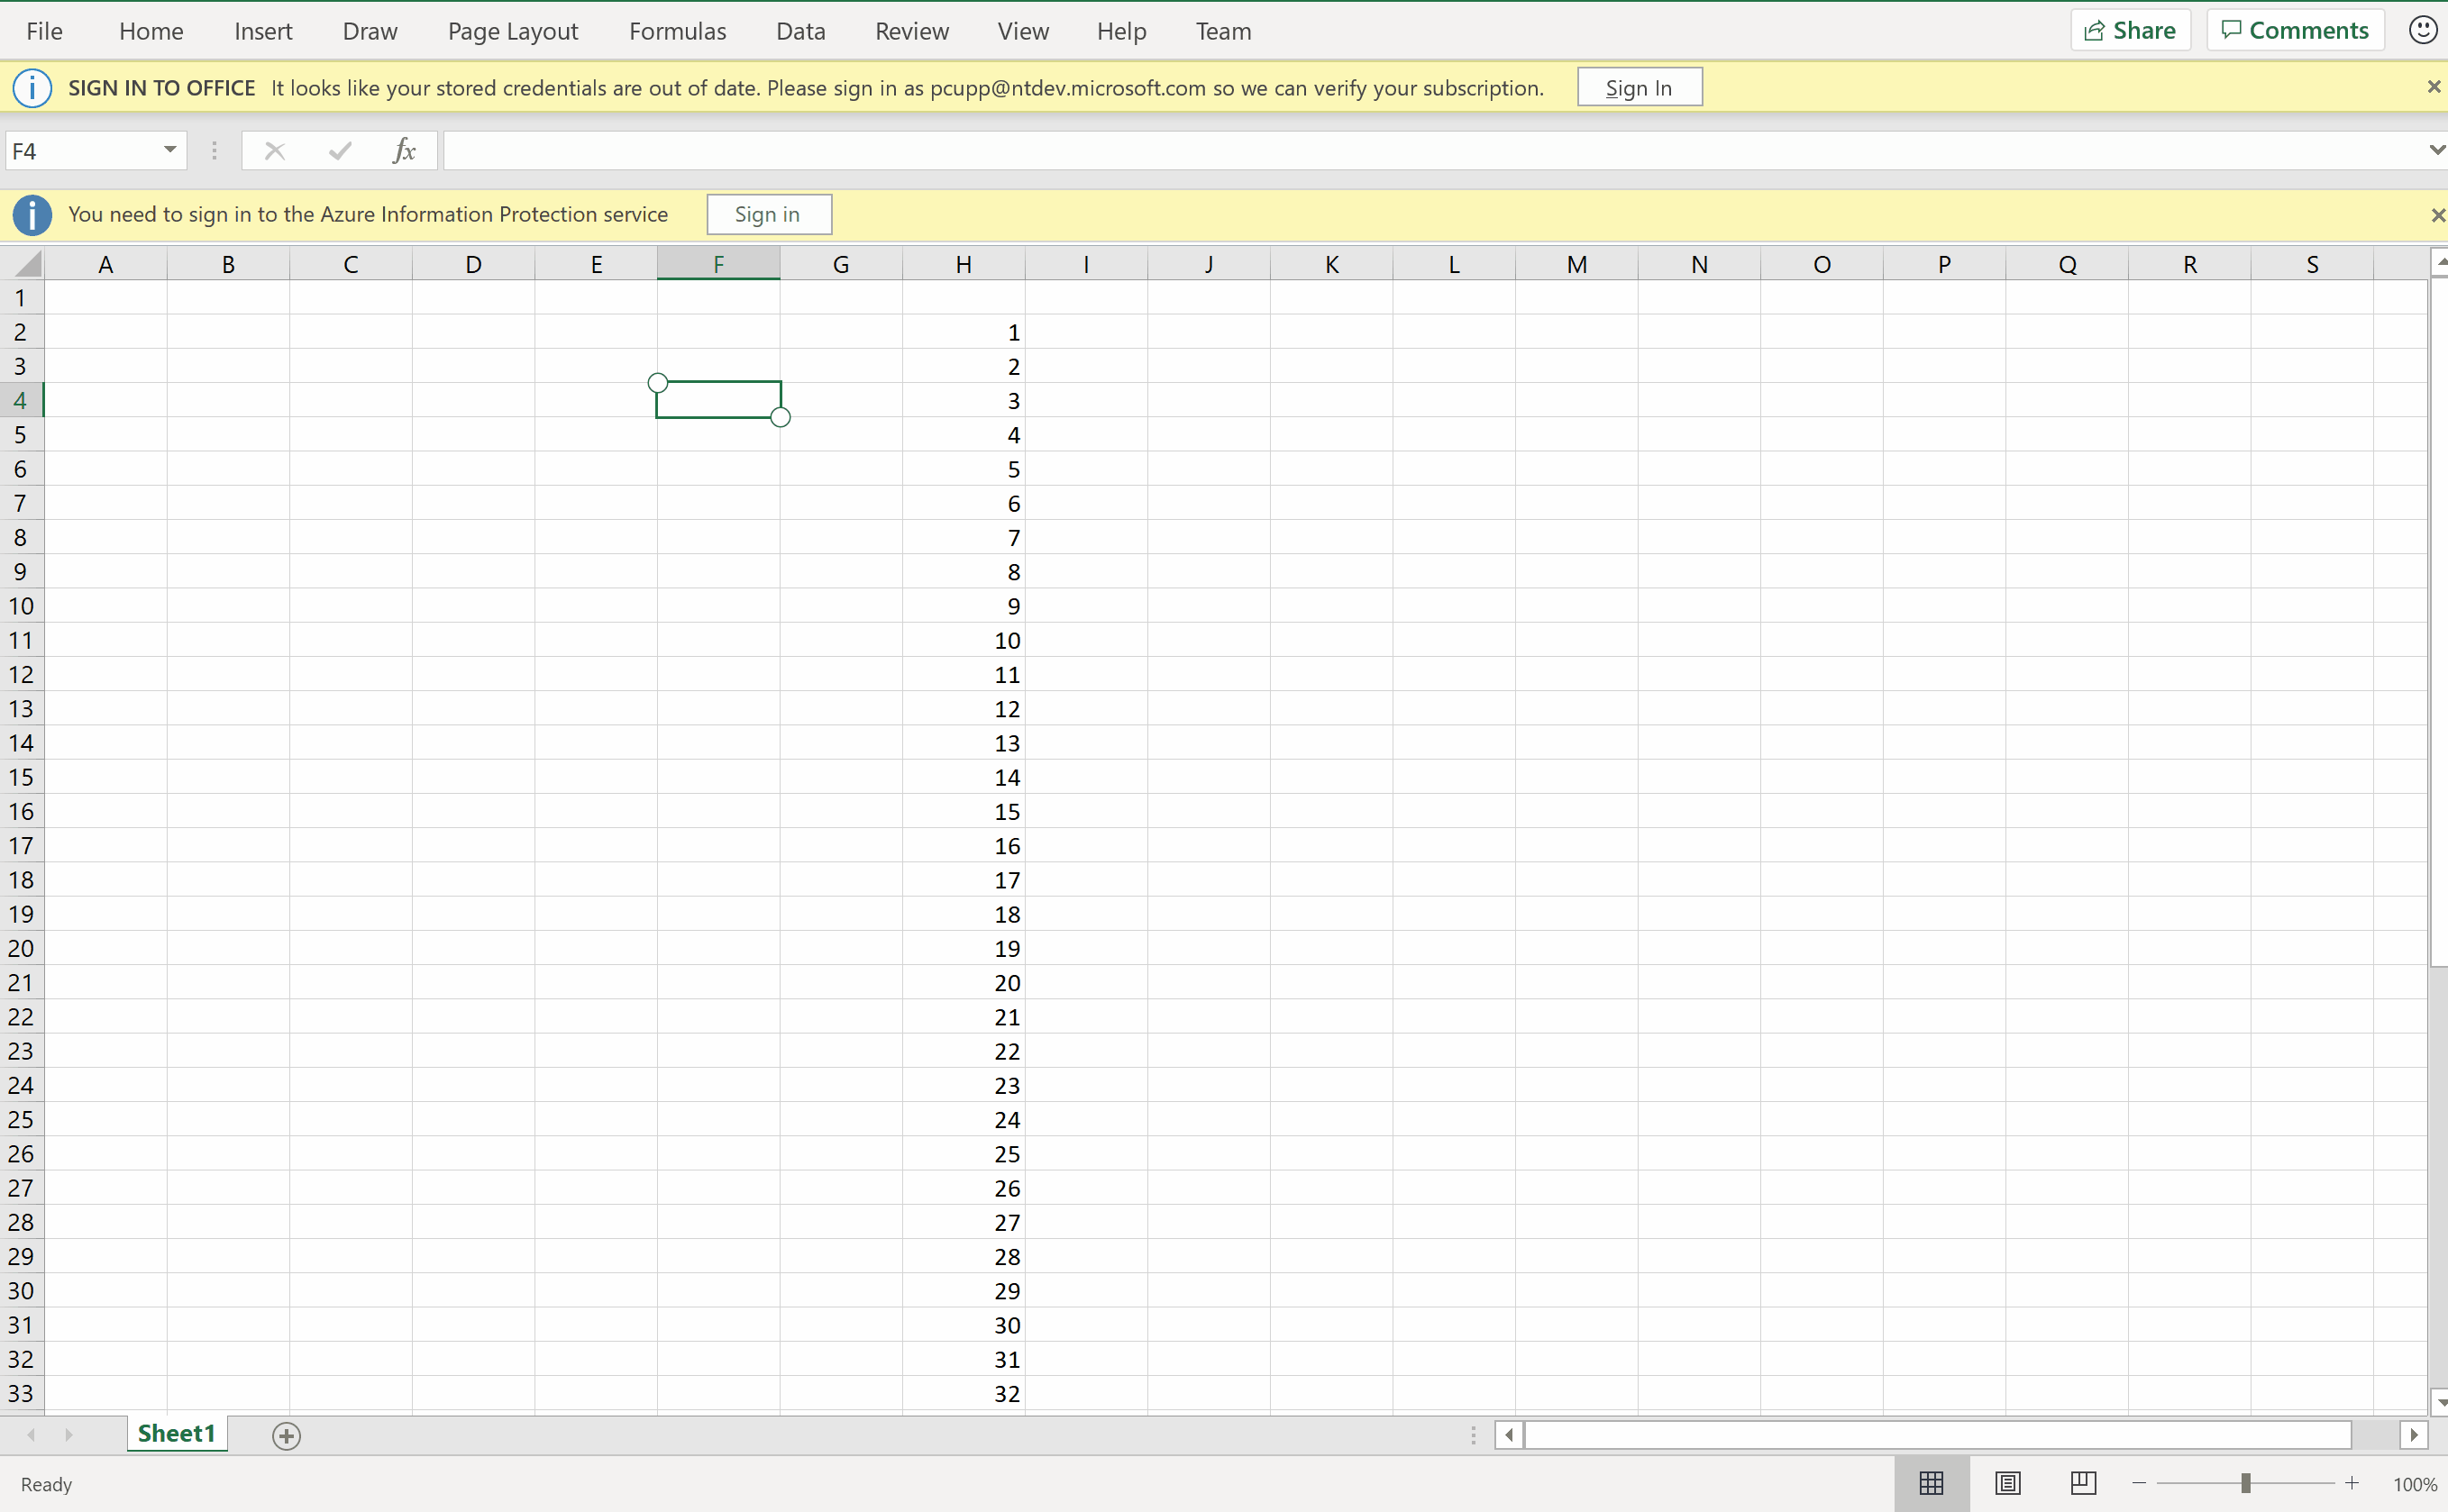Add a new sheet with plus icon
Image resolution: width=2448 pixels, height=1512 pixels.
tap(286, 1435)
